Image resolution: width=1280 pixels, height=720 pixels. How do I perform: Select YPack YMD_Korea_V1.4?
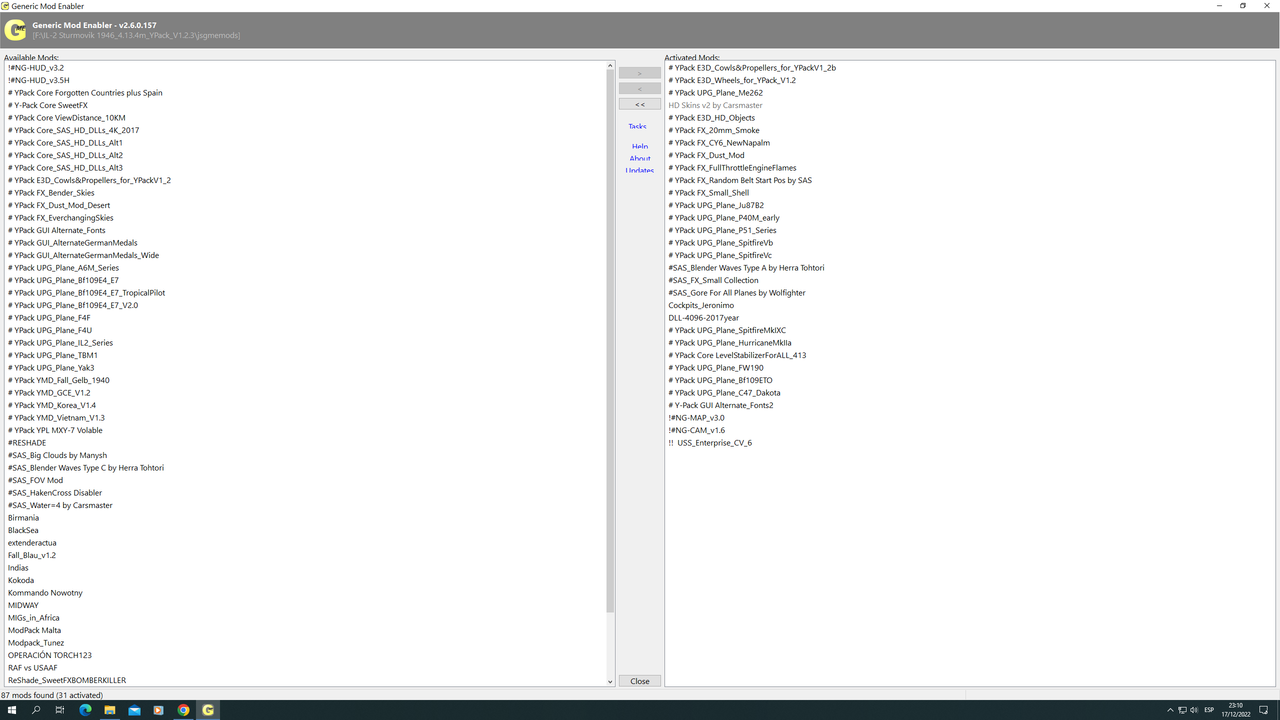[52, 405]
